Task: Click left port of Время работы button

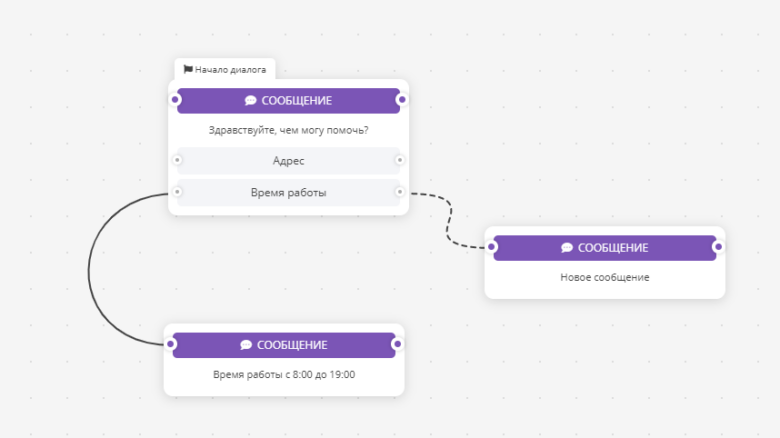Action: 177,192
